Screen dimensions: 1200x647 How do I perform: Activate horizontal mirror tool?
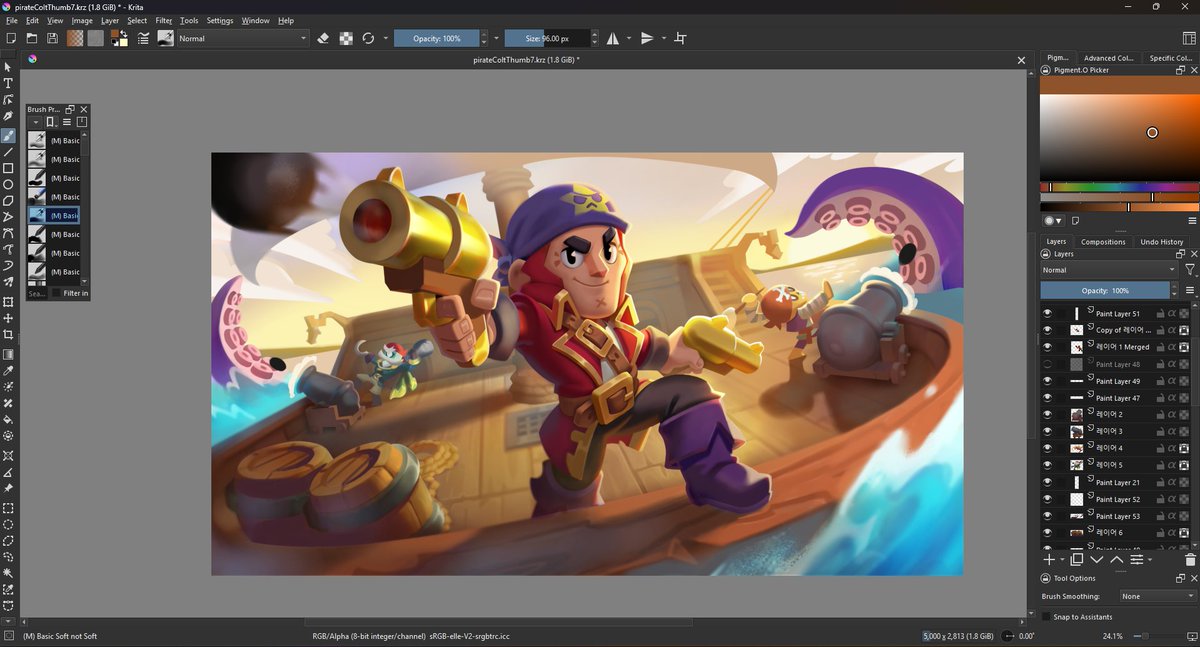coord(613,38)
